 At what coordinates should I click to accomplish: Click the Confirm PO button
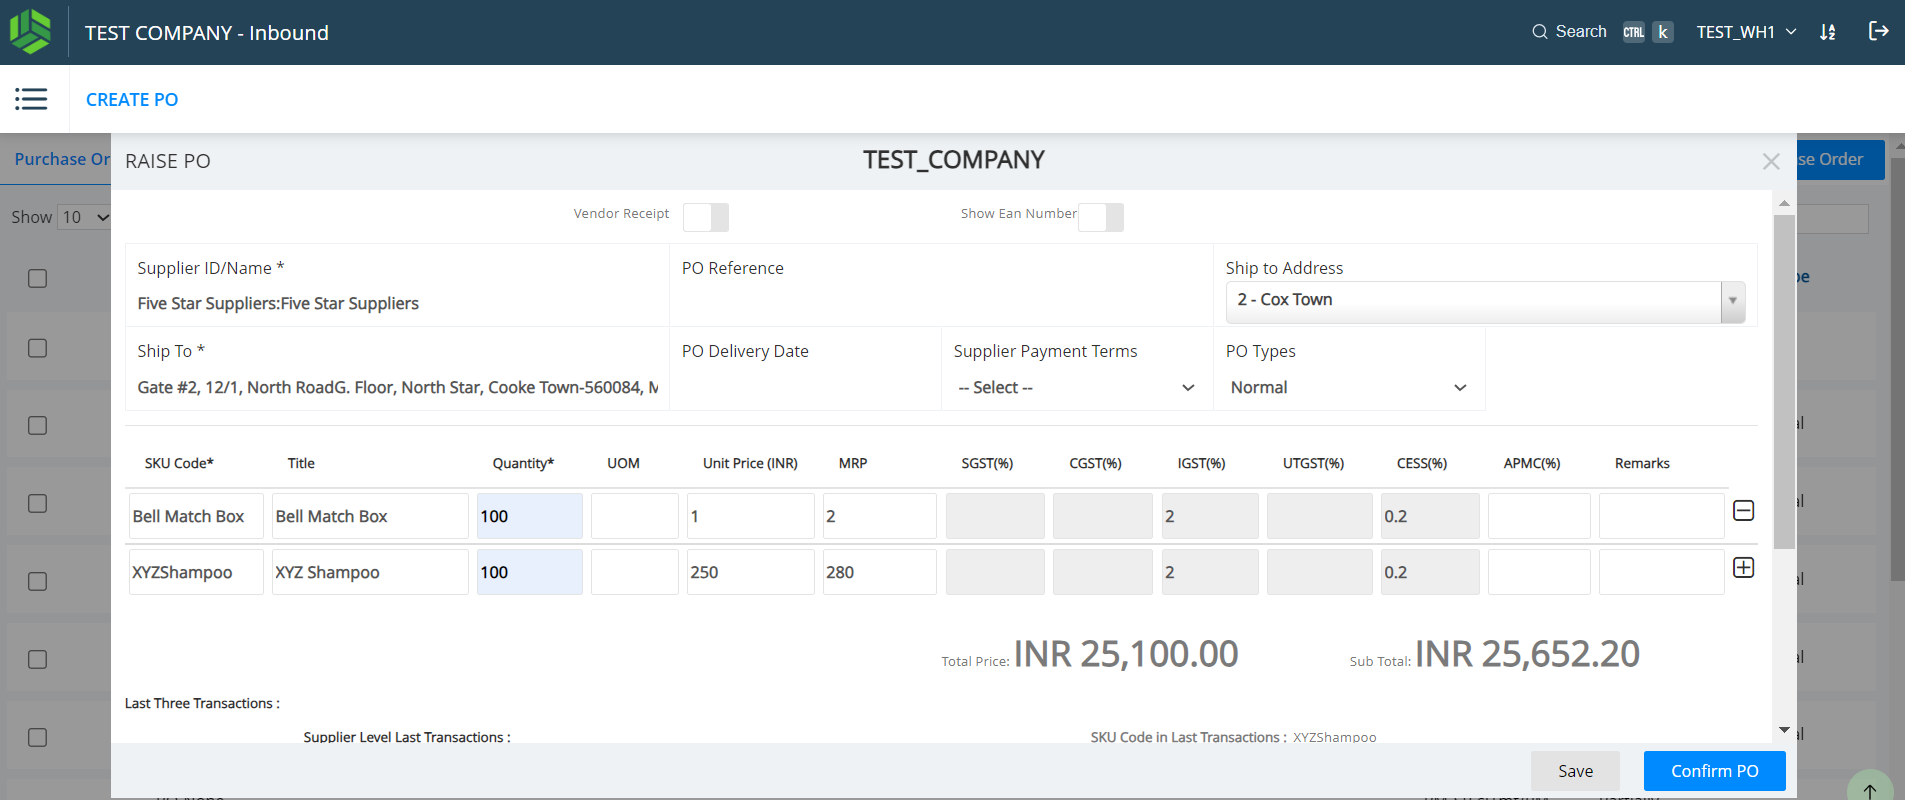[x=1714, y=771]
